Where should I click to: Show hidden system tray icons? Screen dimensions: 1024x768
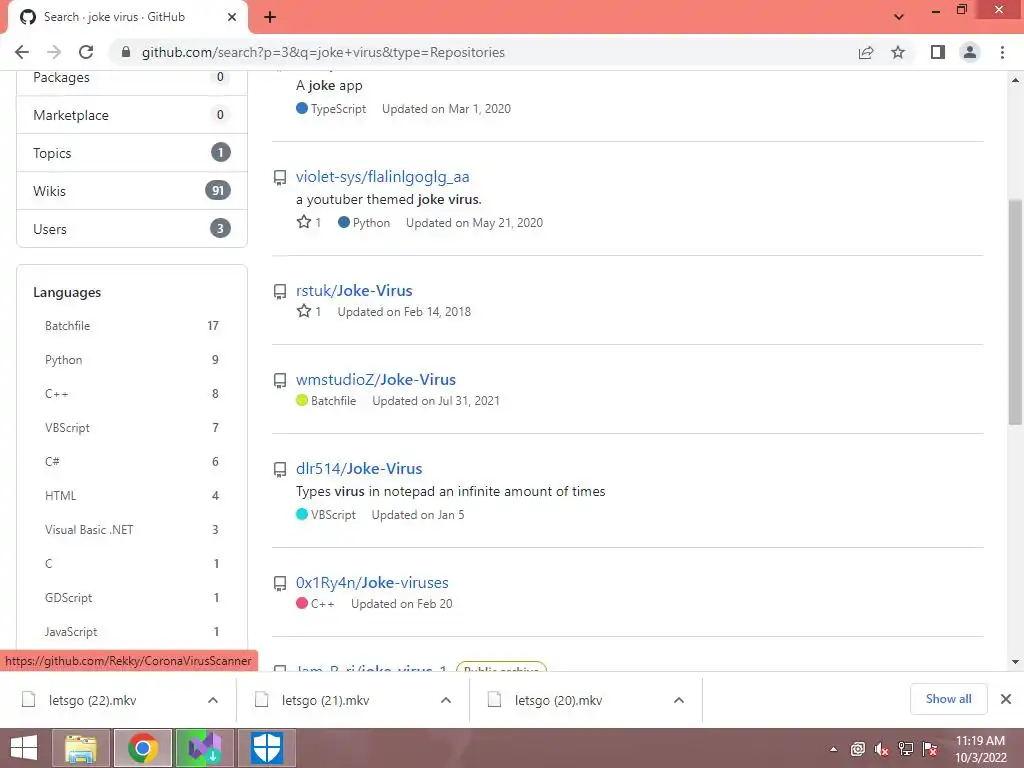point(833,749)
